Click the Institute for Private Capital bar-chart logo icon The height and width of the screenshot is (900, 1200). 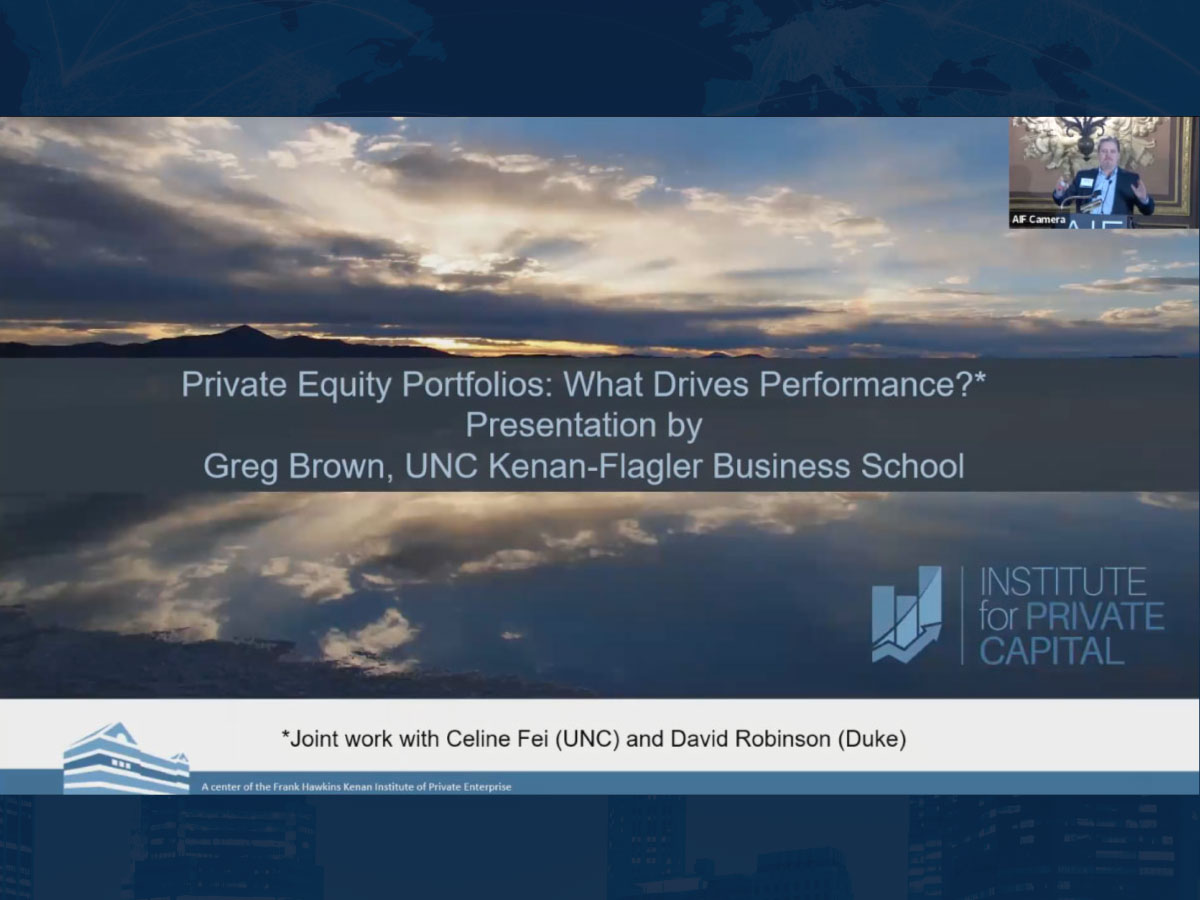[906, 614]
